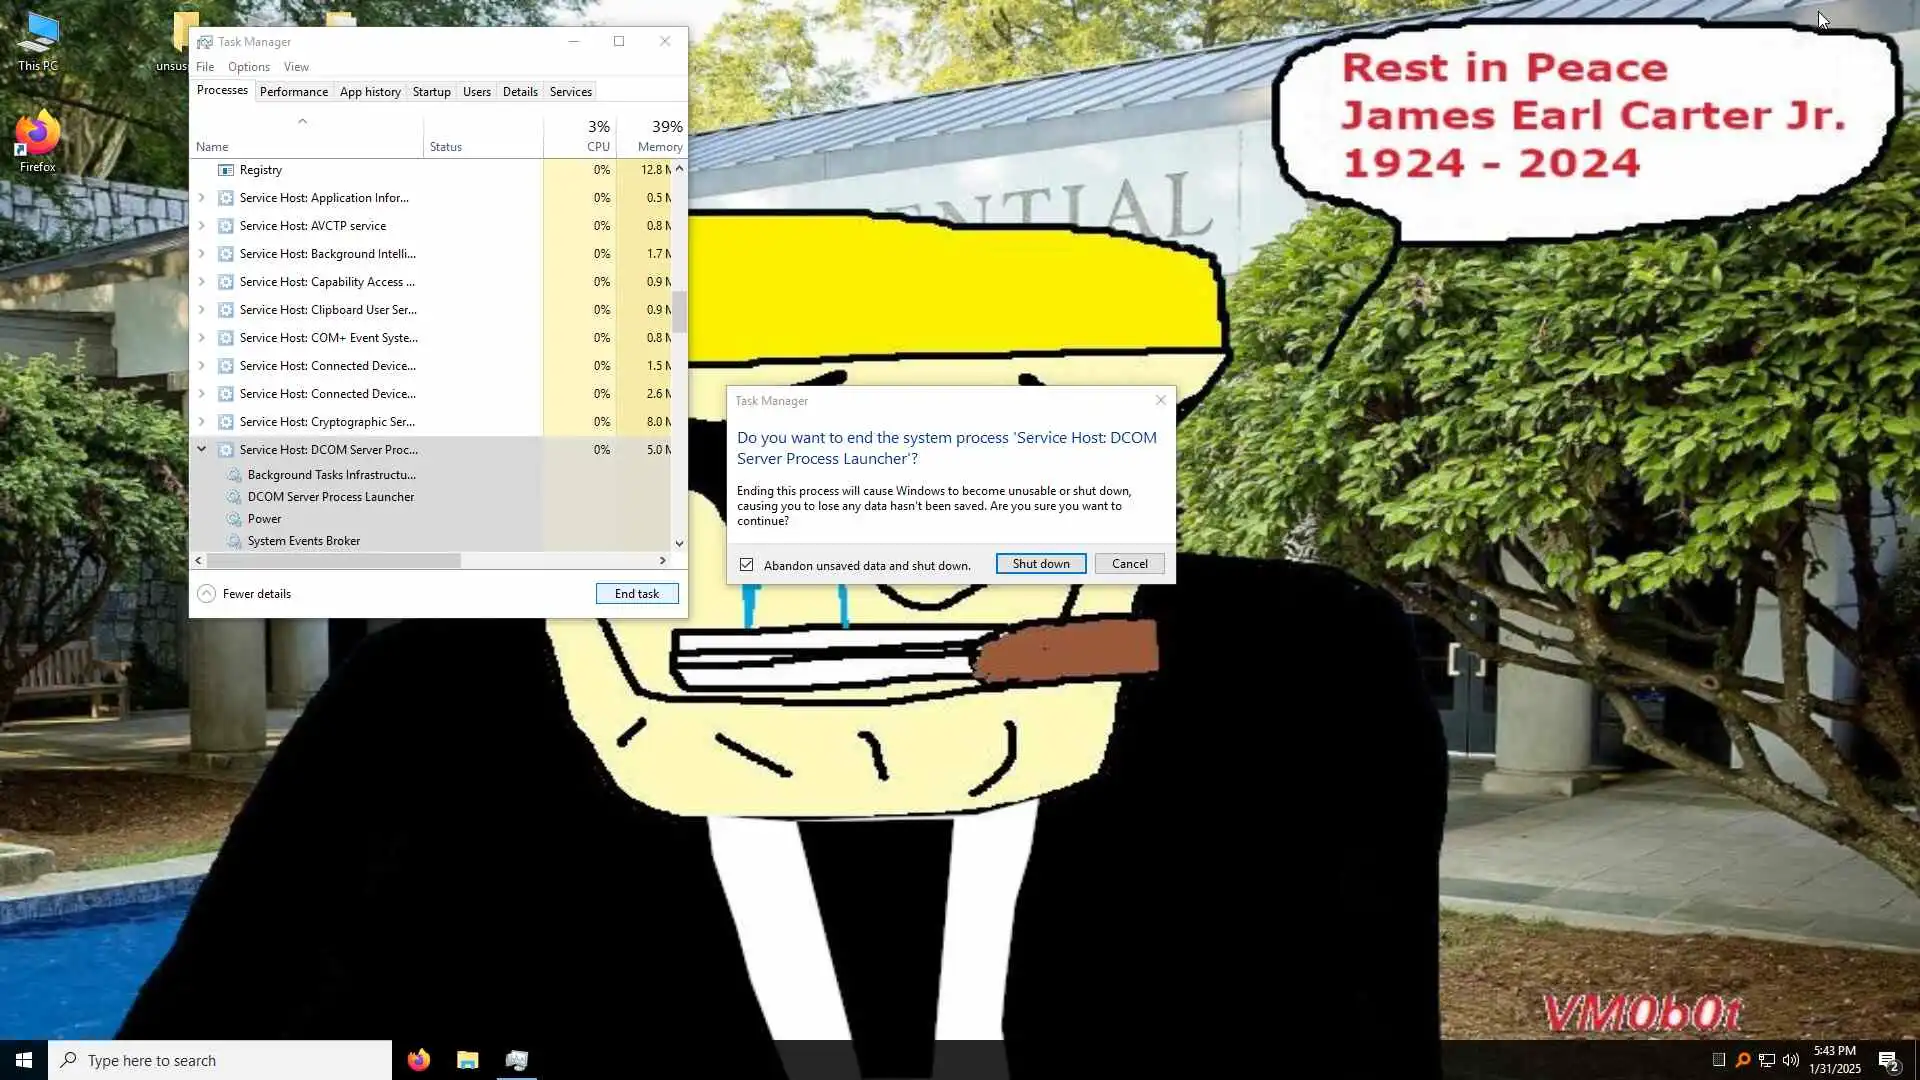The image size is (1920, 1080).
Task: Uncheck Abandon unsaved data and shut down
Action: (x=746, y=565)
